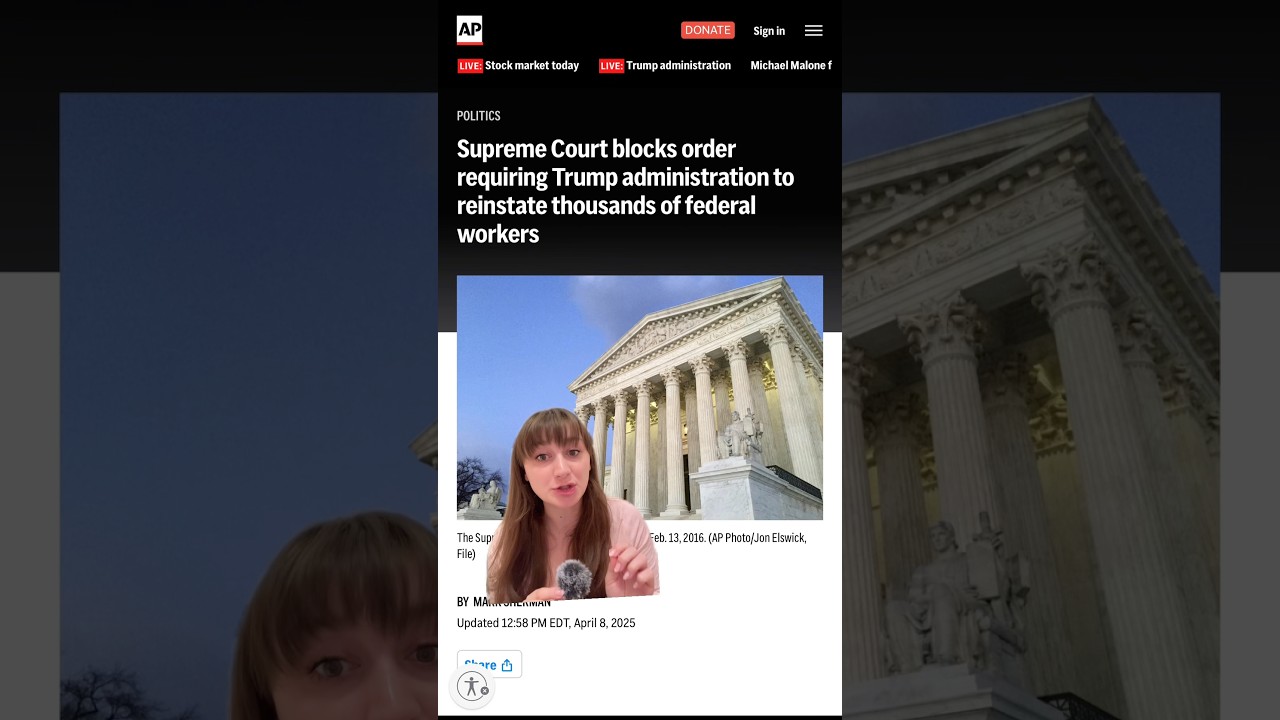Click the AP logo
1280x720 pixels.
pyautogui.click(x=469, y=30)
